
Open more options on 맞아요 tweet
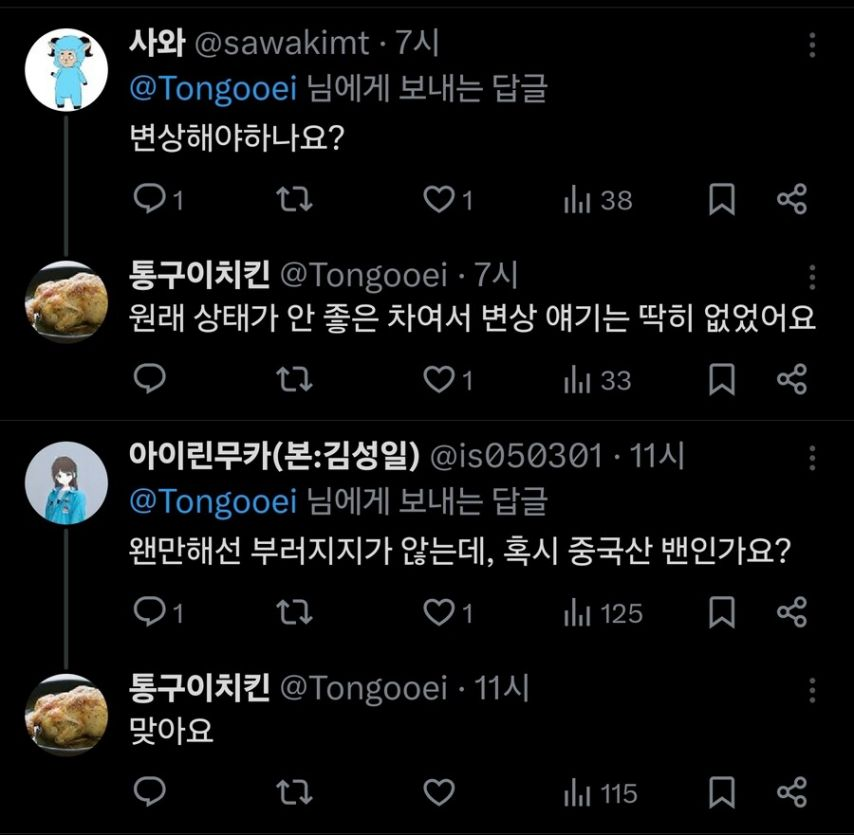pyautogui.click(x=812, y=690)
